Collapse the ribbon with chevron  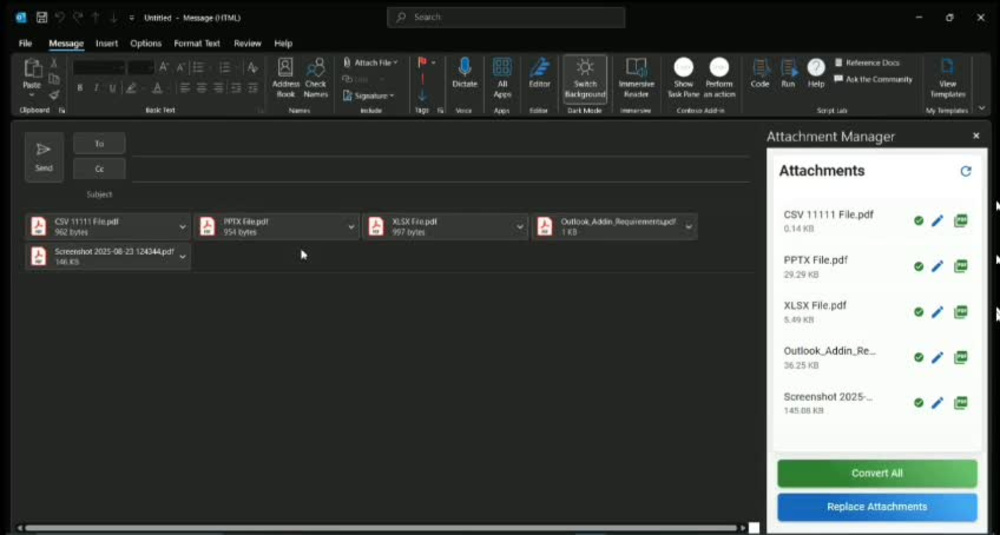(982, 108)
